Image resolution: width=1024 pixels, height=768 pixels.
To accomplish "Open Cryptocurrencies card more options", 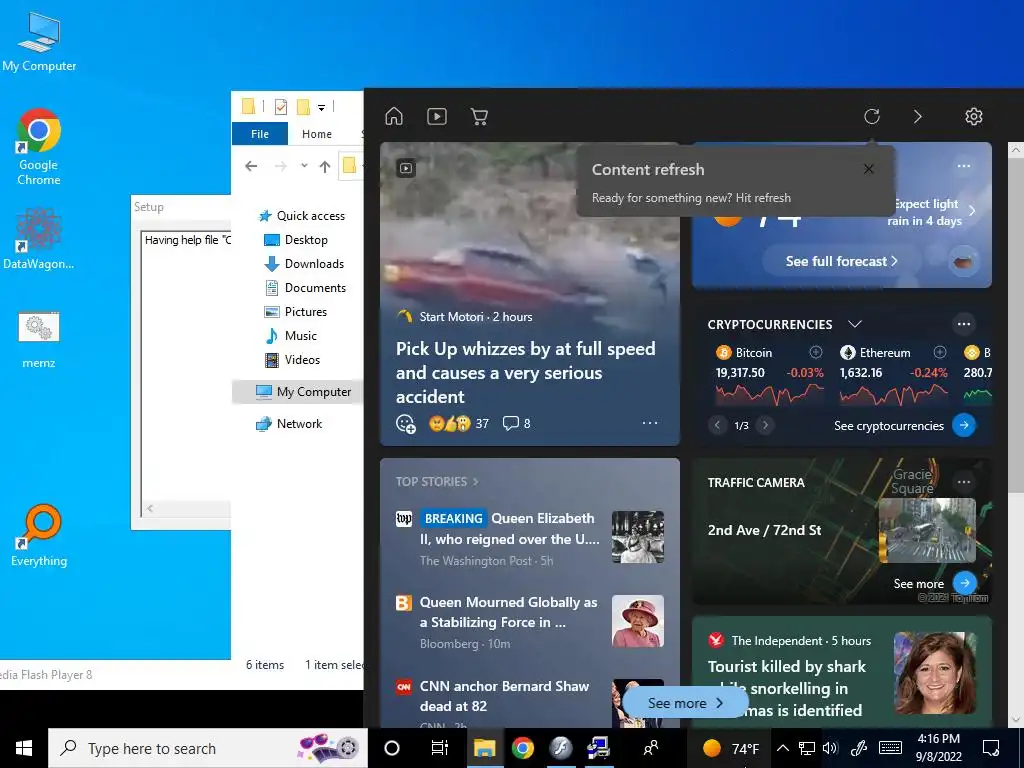I will click(x=964, y=324).
